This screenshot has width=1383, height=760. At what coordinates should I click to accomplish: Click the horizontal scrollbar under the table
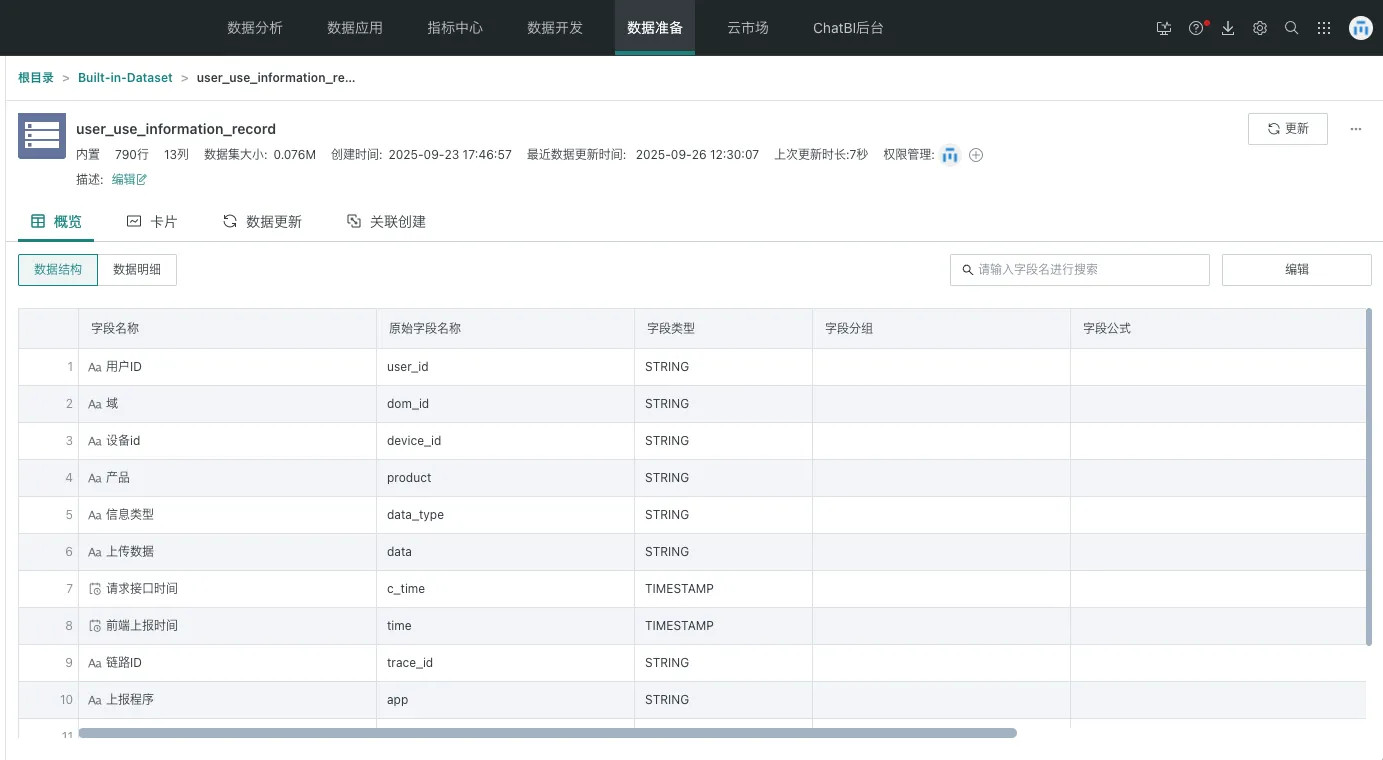[547, 733]
